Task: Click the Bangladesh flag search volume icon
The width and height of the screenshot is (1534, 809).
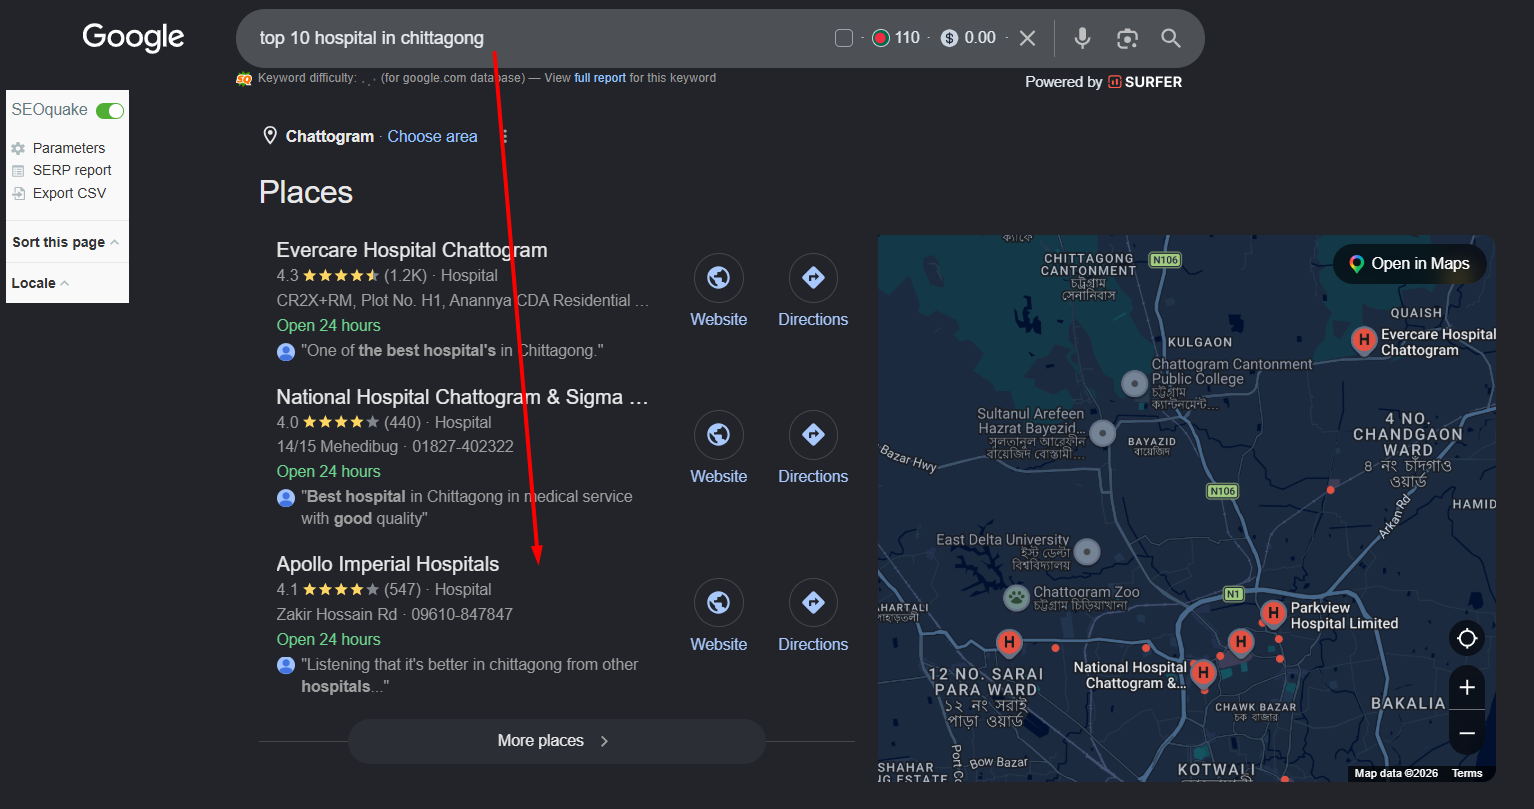Action: pyautogui.click(x=881, y=38)
